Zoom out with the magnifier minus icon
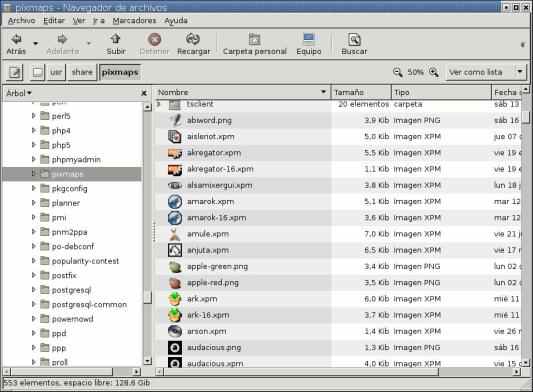This screenshot has width=533, height=392. click(397, 72)
